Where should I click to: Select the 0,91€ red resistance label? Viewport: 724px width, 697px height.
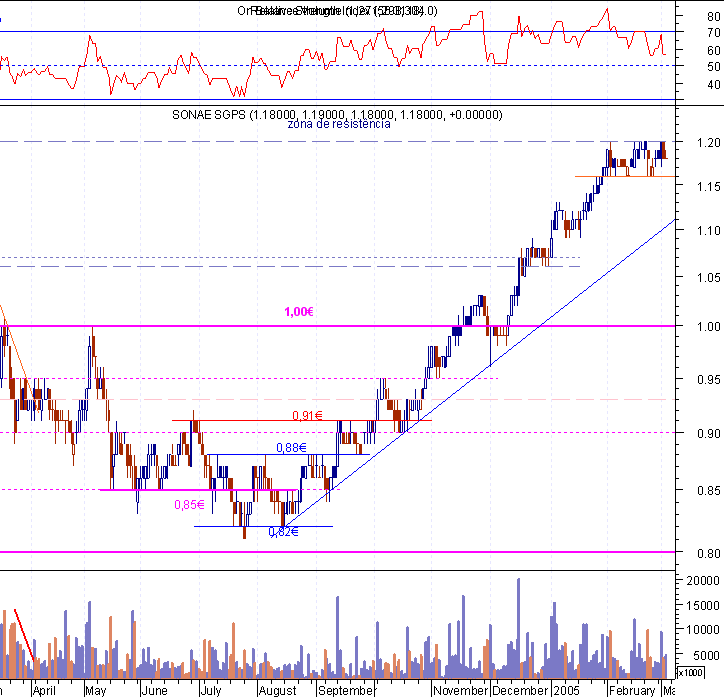pos(307,416)
